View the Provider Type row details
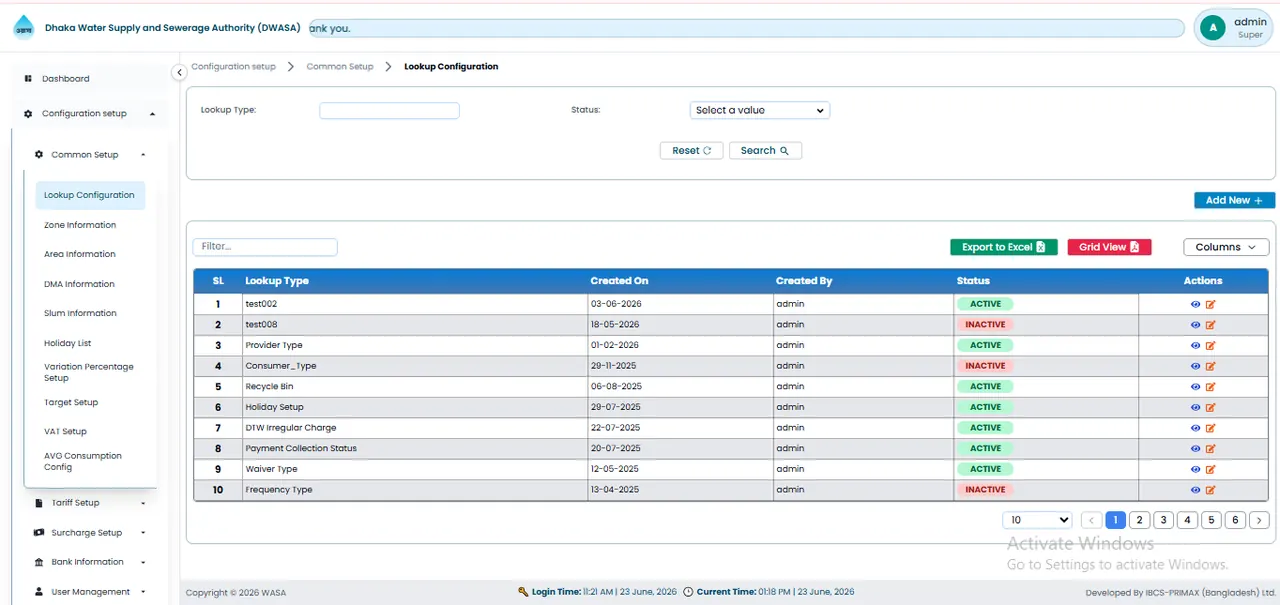 pos(1195,345)
